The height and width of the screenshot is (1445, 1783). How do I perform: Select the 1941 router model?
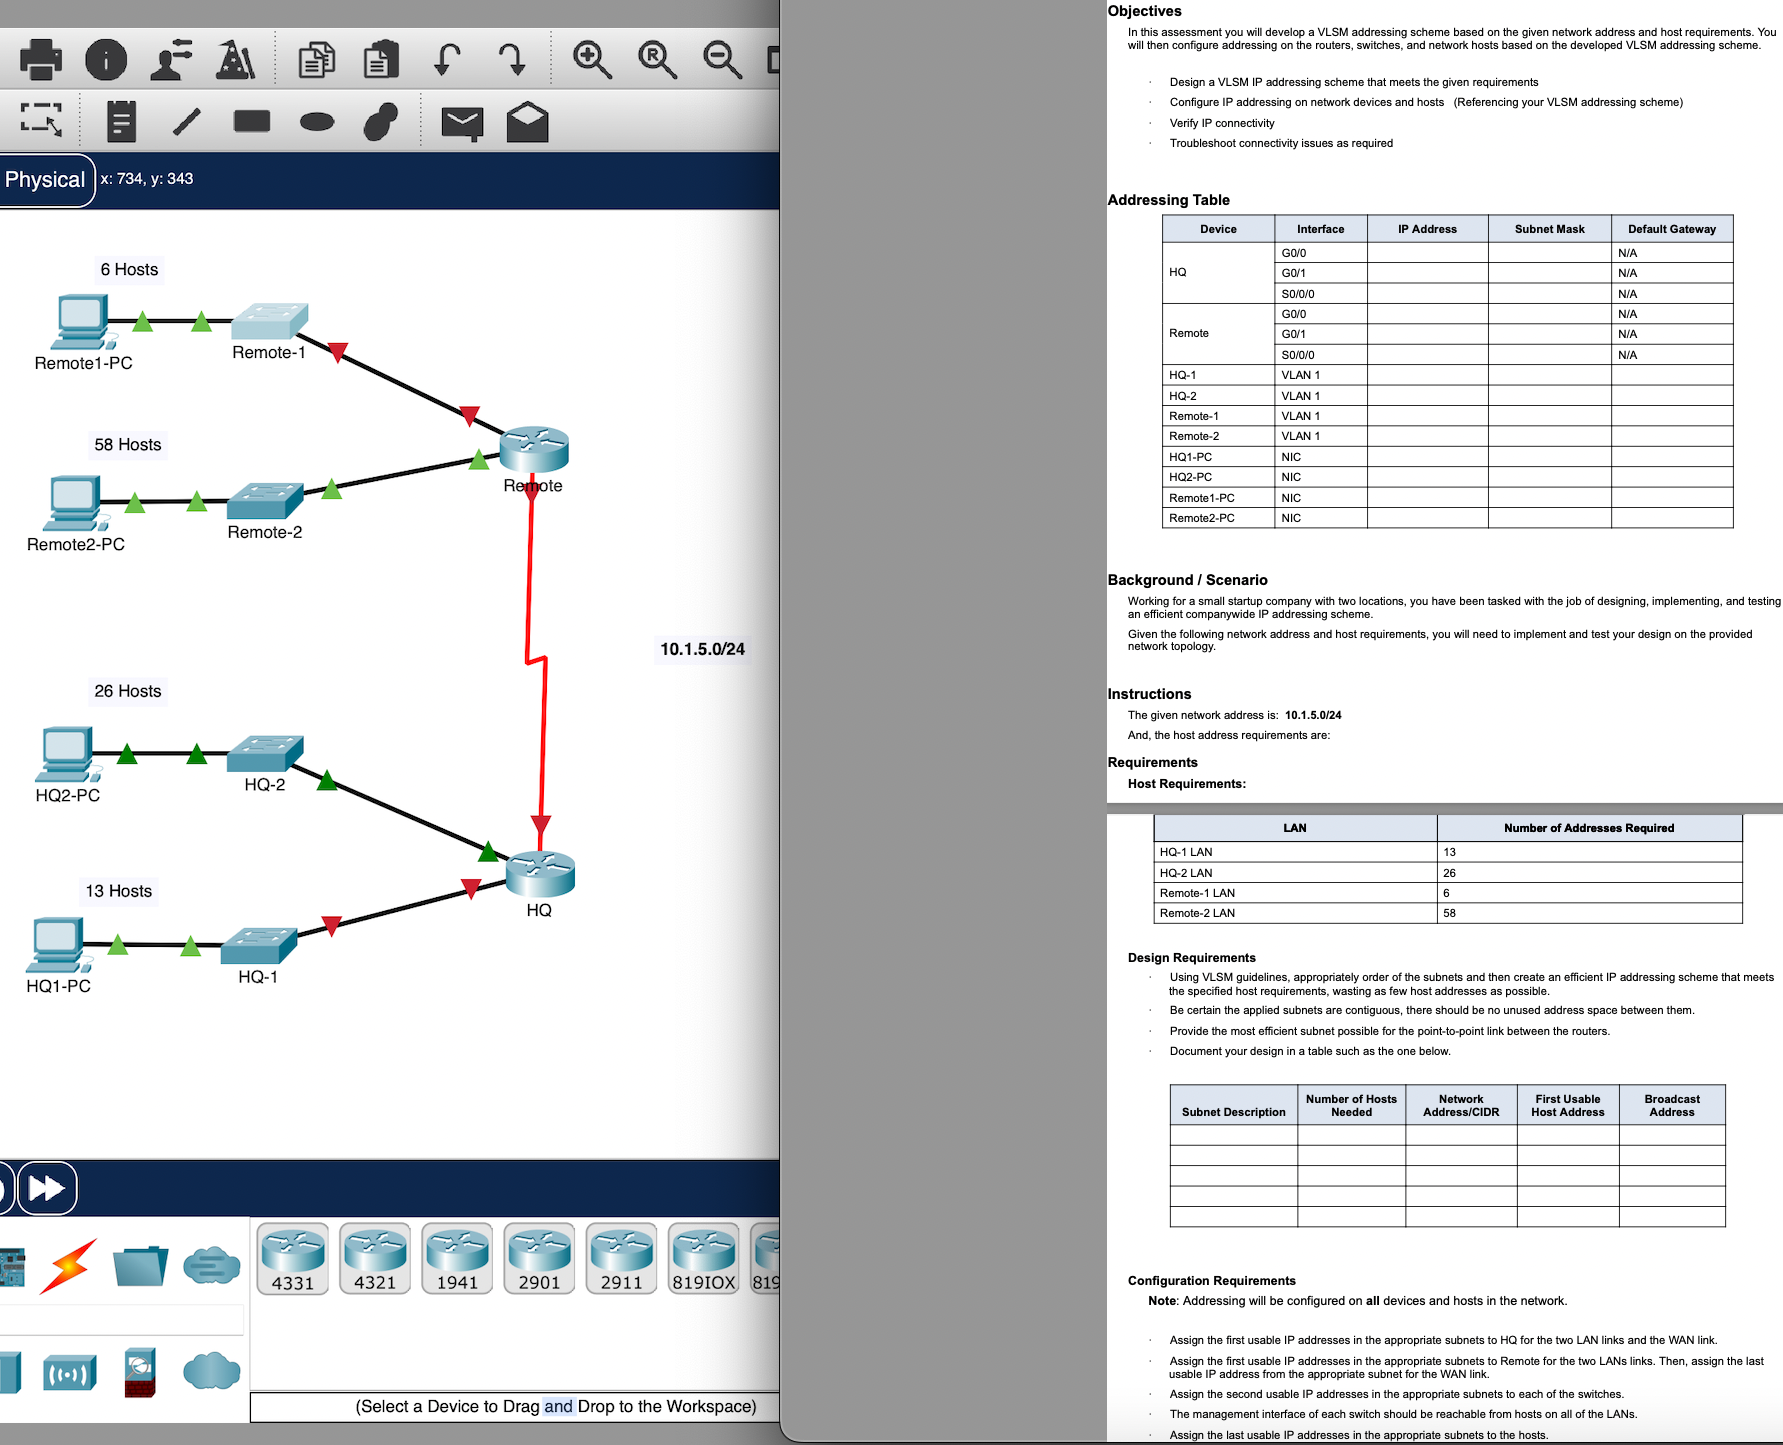pos(457,1258)
